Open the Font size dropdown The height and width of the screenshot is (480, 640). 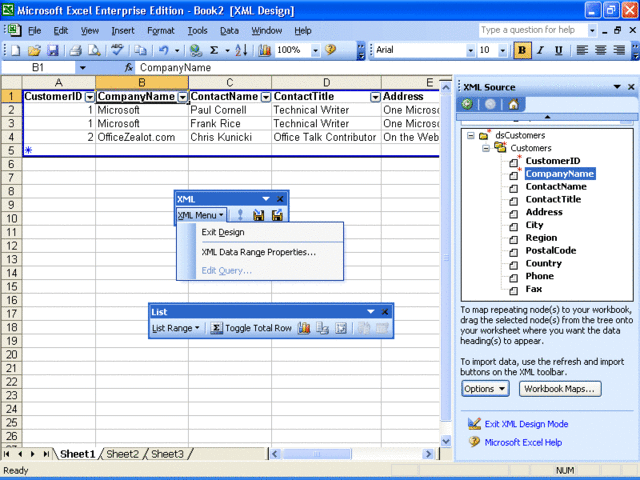coord(502,50)
